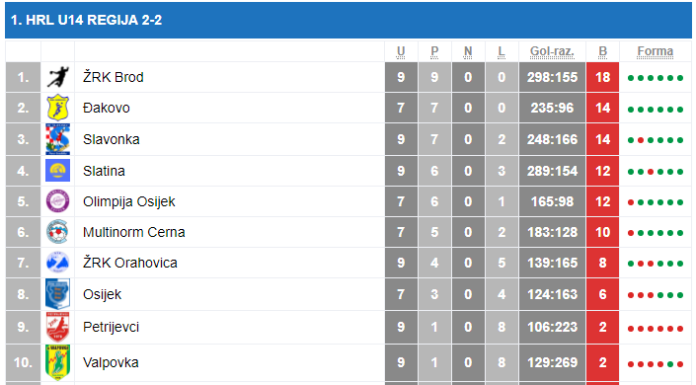Click the ŽRK Orahovica blue logo
The image size is (696, 385).
58,262
